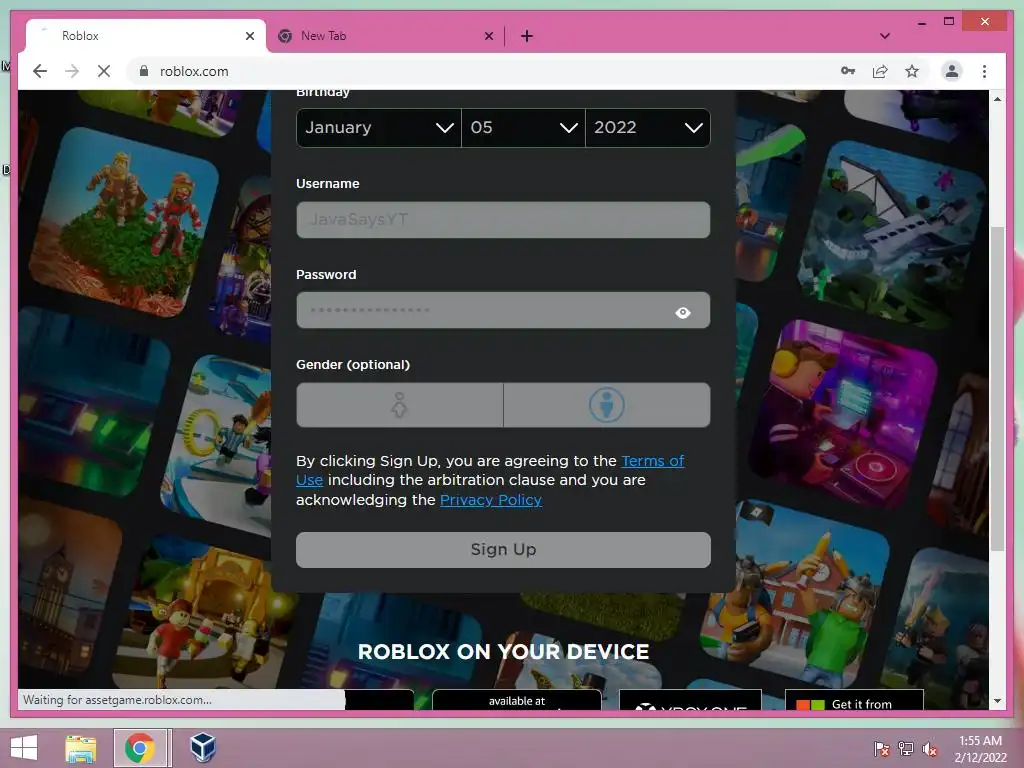The width and height of the screenshot is (1024, 768).
Task: Close the New Tab tab
Action: [488, 36]
